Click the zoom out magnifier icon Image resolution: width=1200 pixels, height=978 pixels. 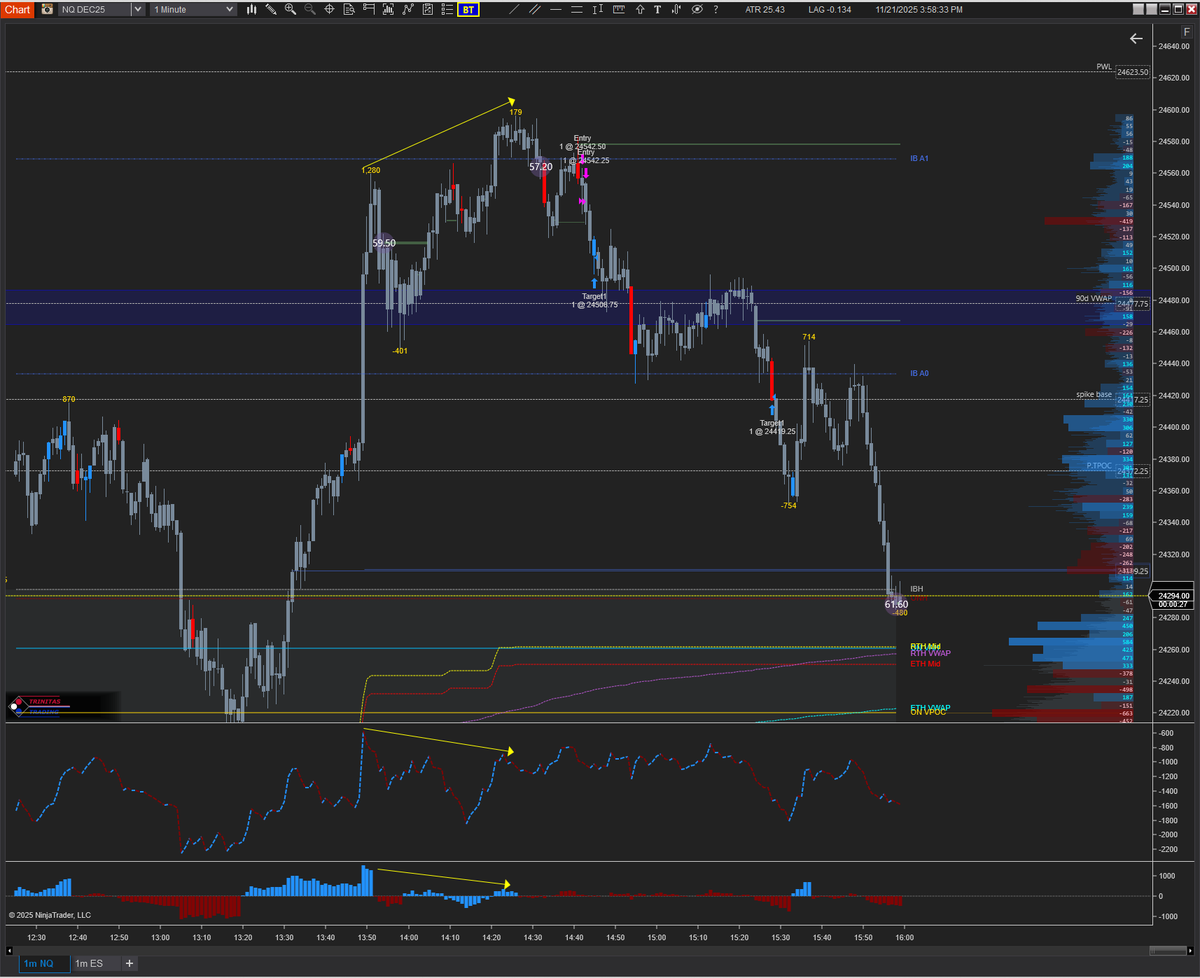click(310, 9)
